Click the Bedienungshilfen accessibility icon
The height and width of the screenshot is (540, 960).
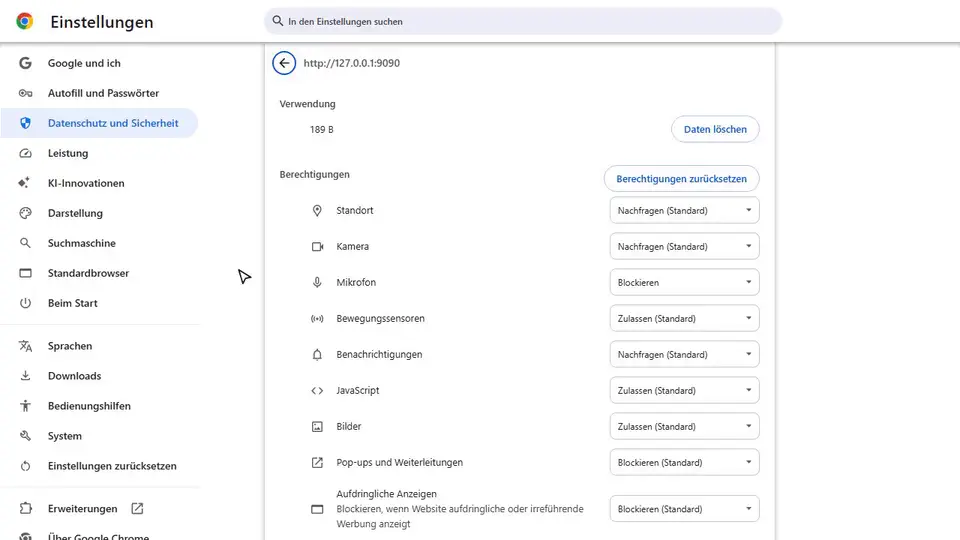pyautogui.click(x=25, y=406)
